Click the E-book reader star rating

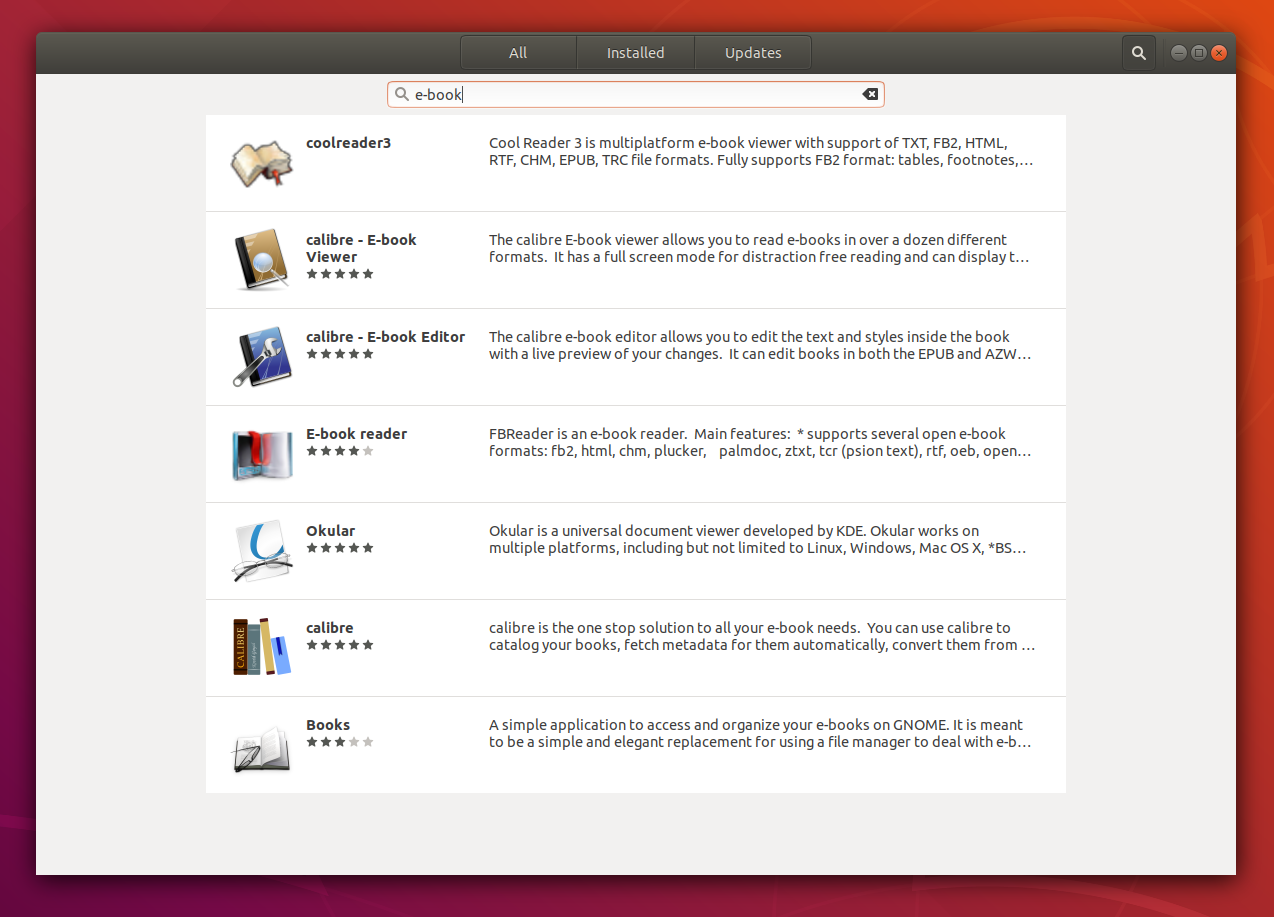click(x=340, y=451)
